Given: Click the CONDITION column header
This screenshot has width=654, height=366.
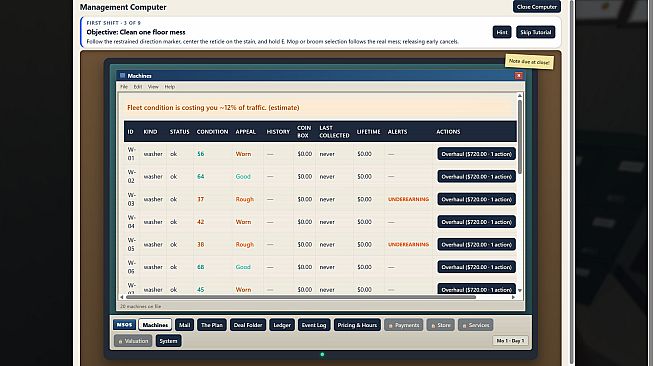Looking at the screenshot, I should tap(212, 131).
